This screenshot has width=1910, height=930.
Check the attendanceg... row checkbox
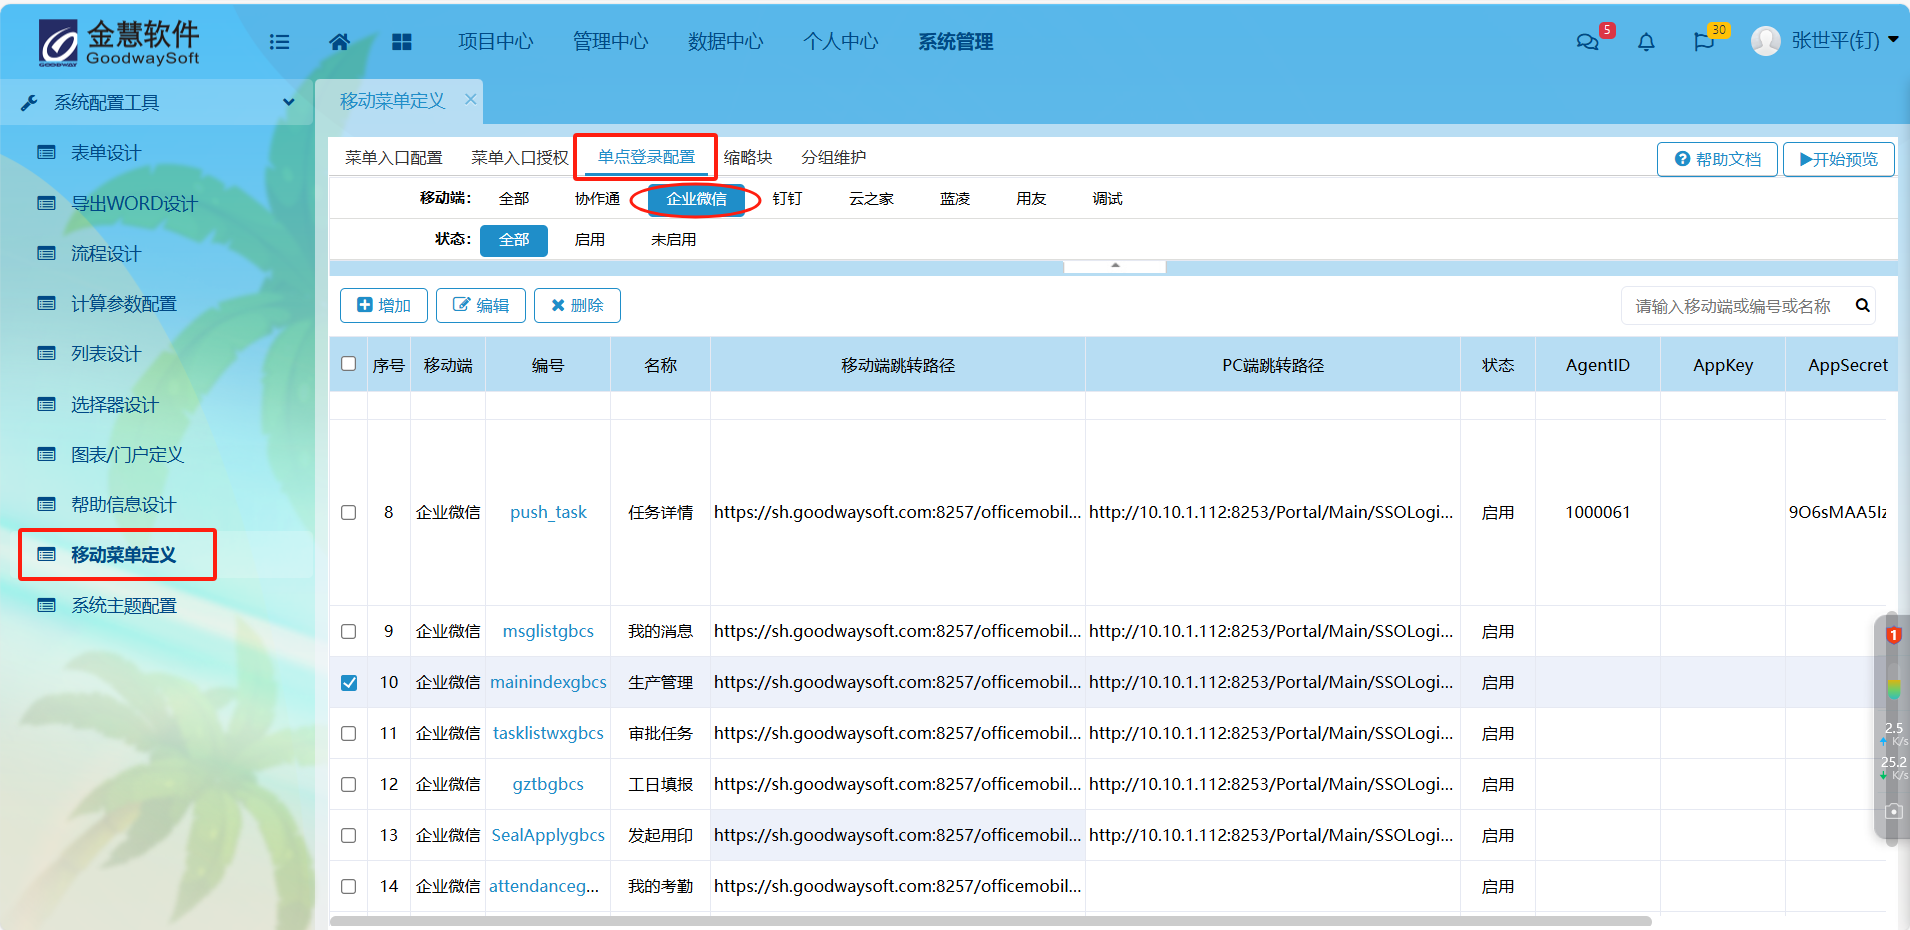point(348,886)
